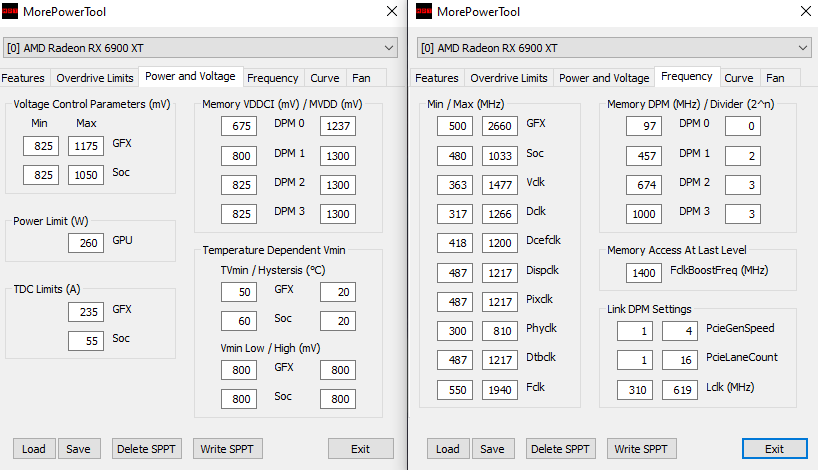
Task: Open Features tab in right window
Action: pyautogui.click(x=437, y=78)
